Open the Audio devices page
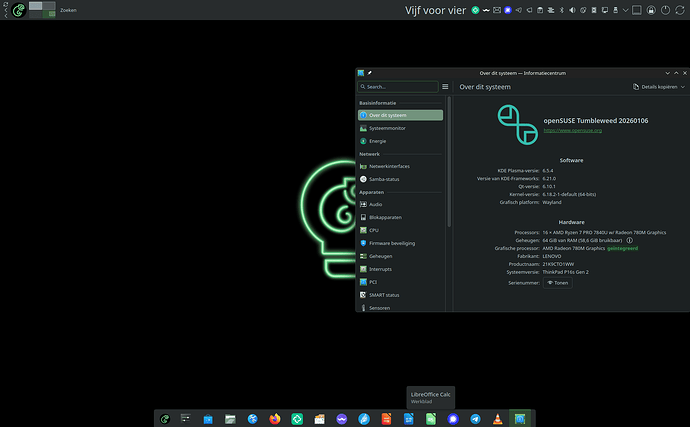This screenshot has height=427, width=690. click(x=375, y=204)
